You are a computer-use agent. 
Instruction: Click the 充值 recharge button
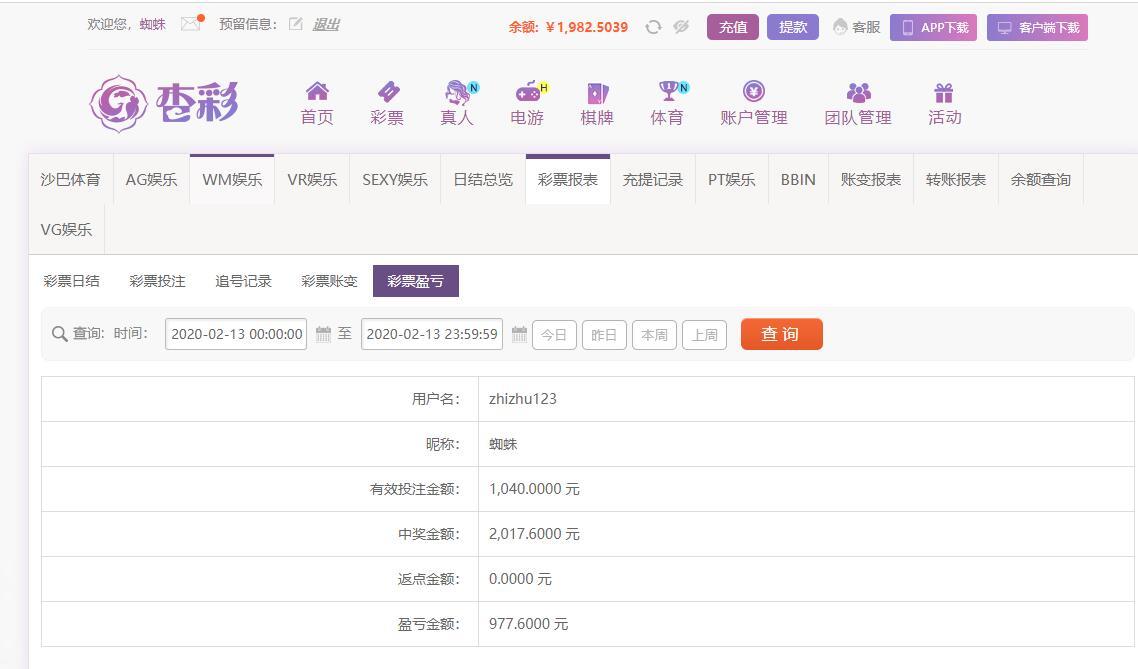coord(733,27)
